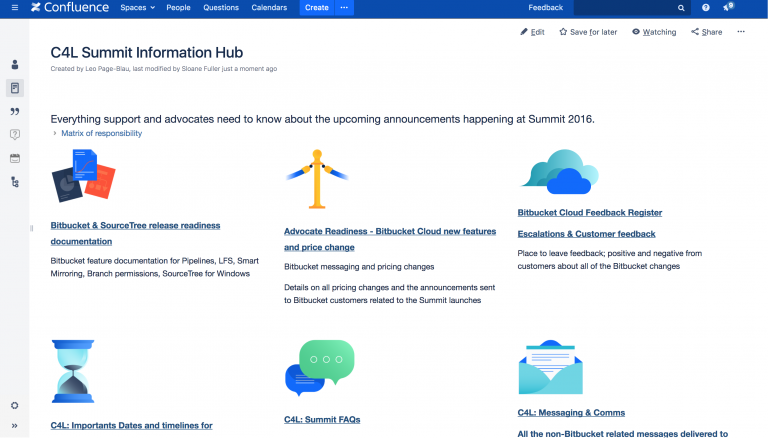Open the People menu item
This screenshot has width=768, height=438.
click(x=178, y=8)
